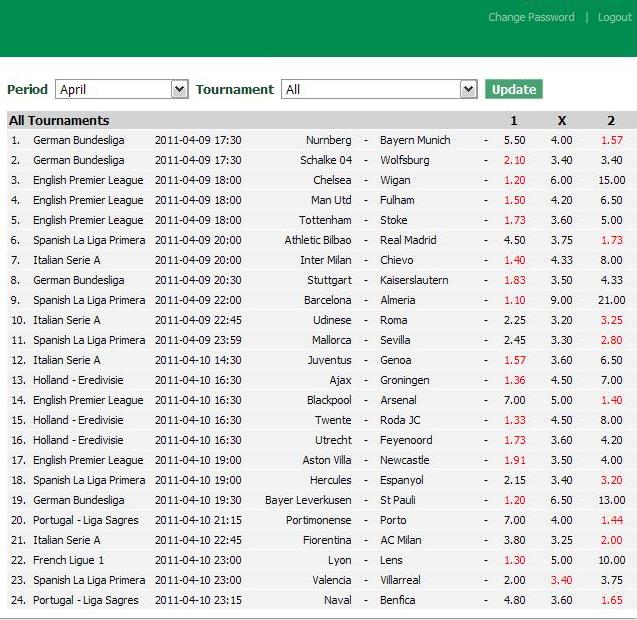Click the Logout link
This screenshot has width=637, height=620.
615,17
